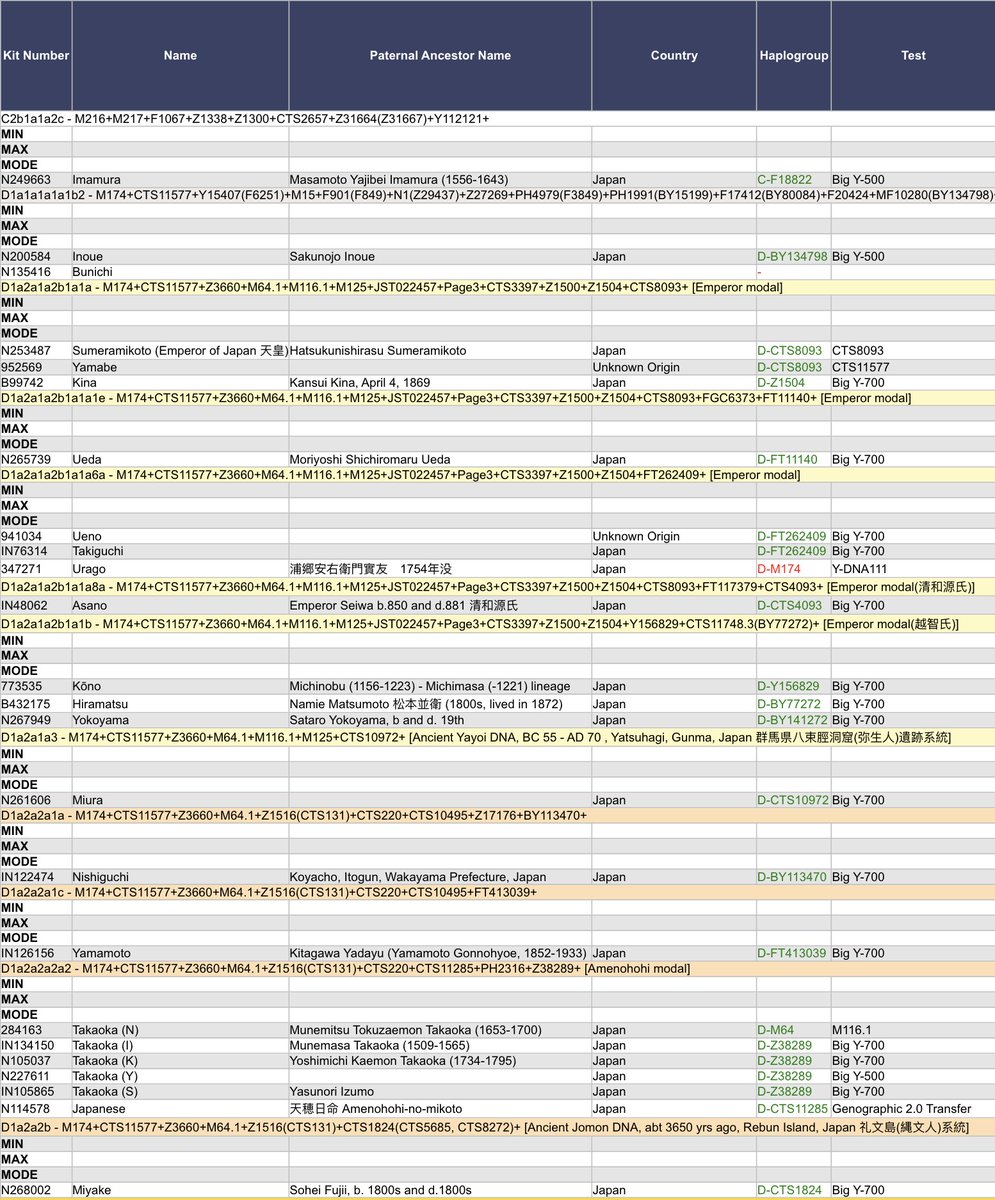Image resolution: width=995 pixels, height=1200 pixels.
Task: Open D-Z38289 link in Takaoka (S) row
Action: (x=787, y=1092)
